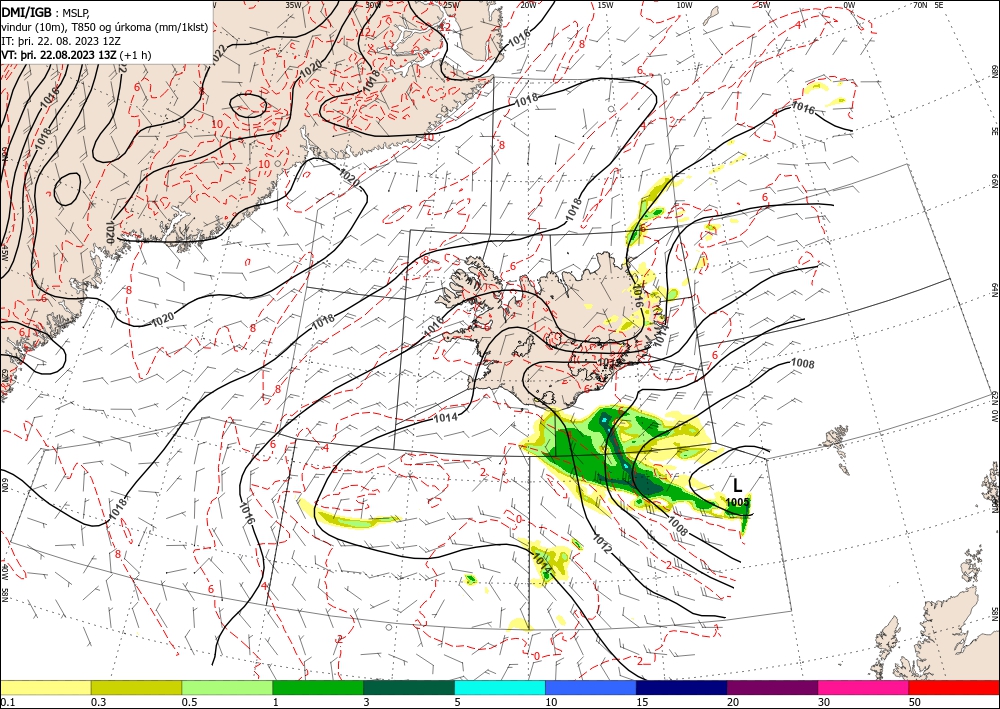The image size is (1000, 709).
Task: Click the 'vindur (10m), T850 og úrkoma' line
Action: click(103, 27)
